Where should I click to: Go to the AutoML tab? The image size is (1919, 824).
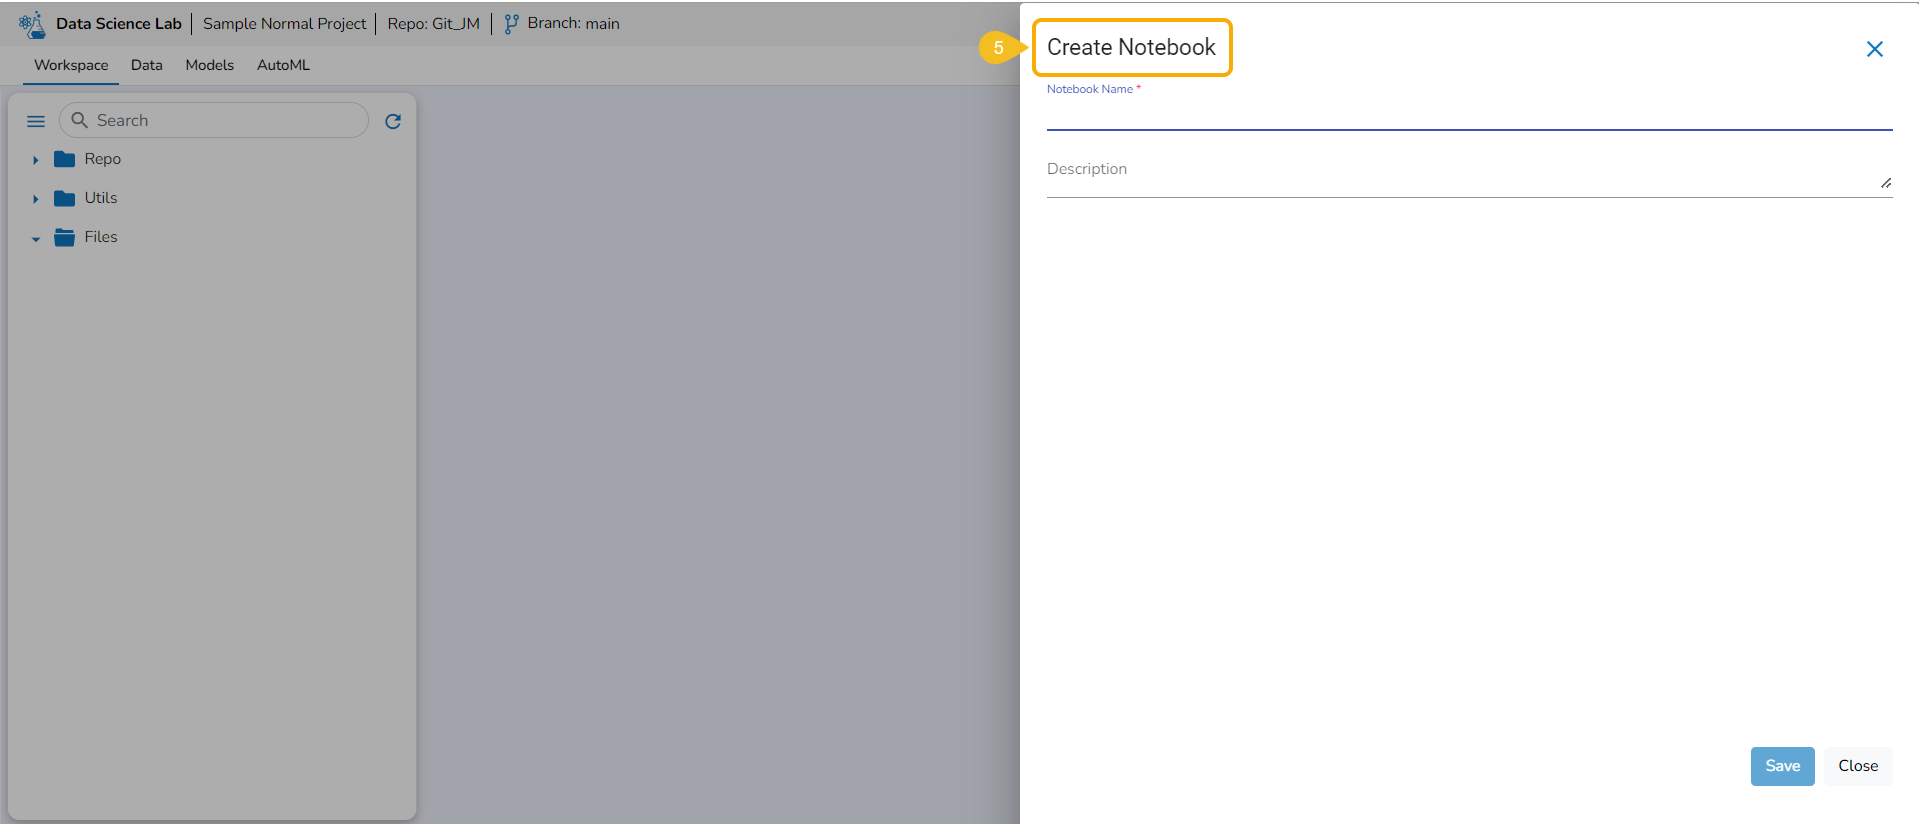283,65
